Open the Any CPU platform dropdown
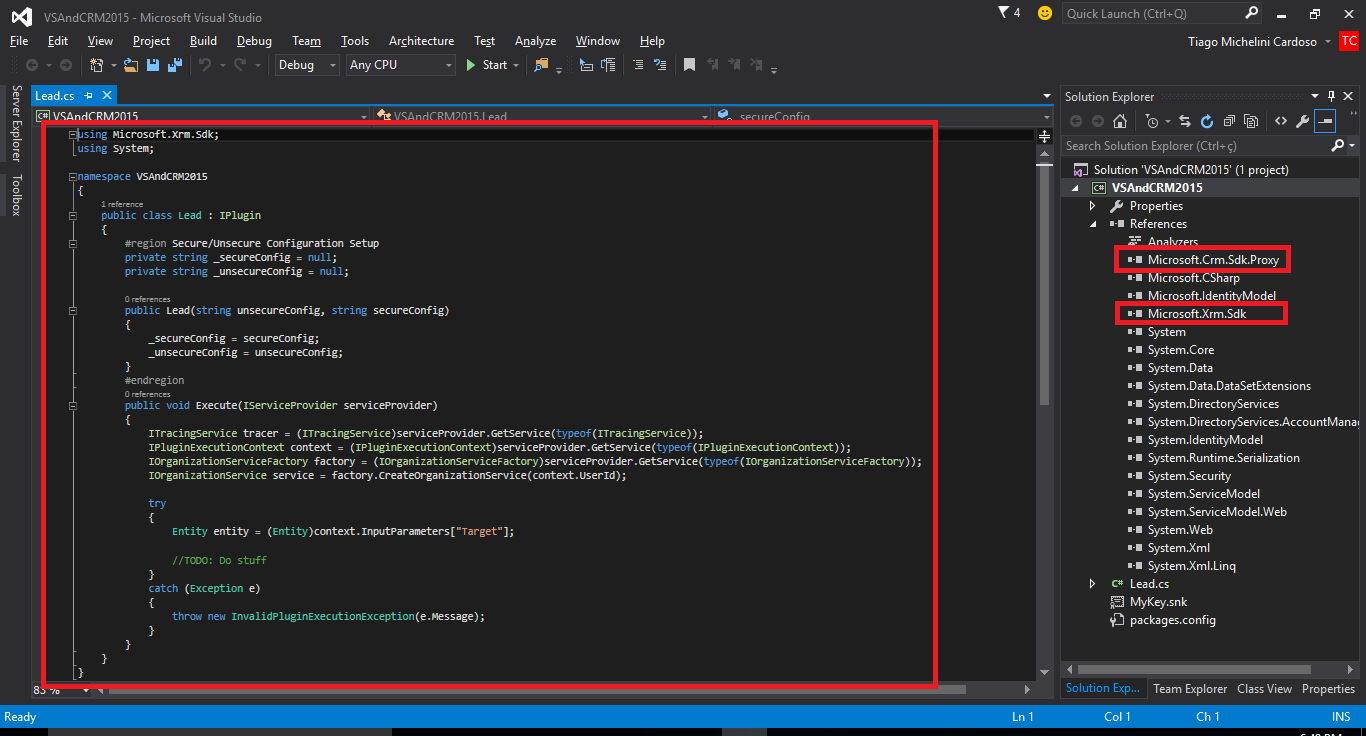The image size is (1366, 736). pyautogui.click(x=401, y=65)
